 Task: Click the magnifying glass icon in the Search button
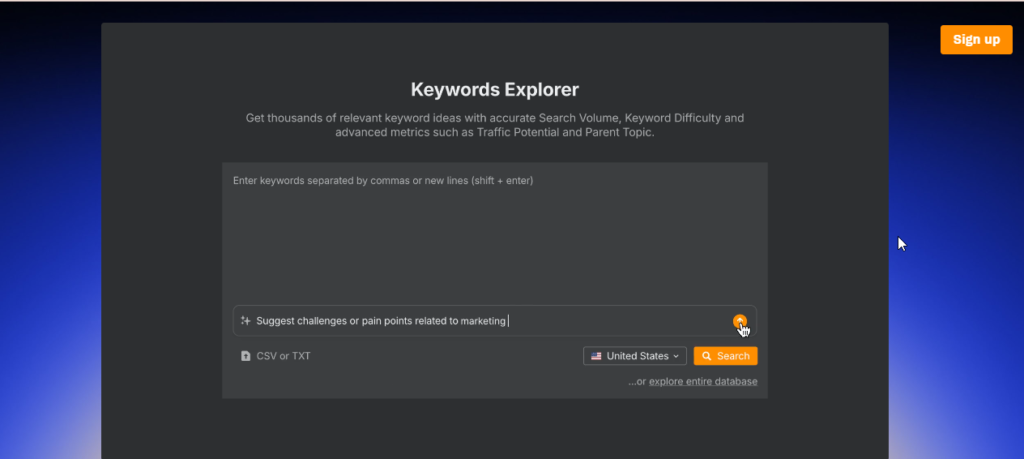point(707,356)
